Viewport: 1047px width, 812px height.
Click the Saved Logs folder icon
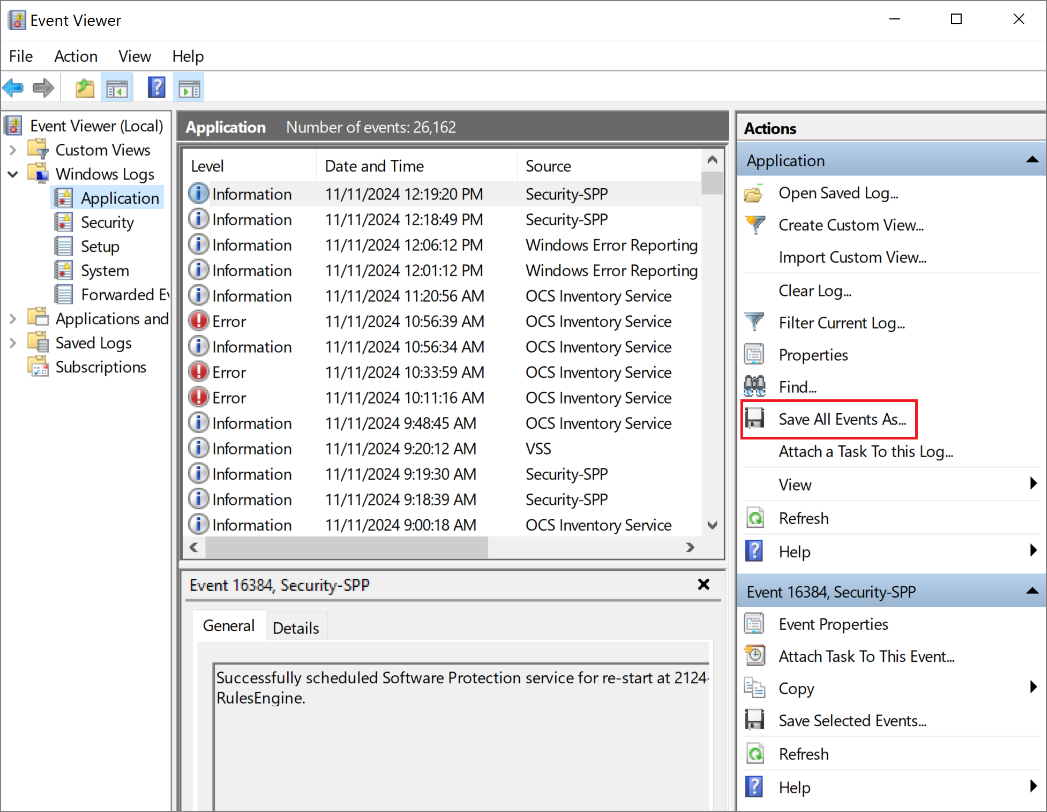click(39, 342)
